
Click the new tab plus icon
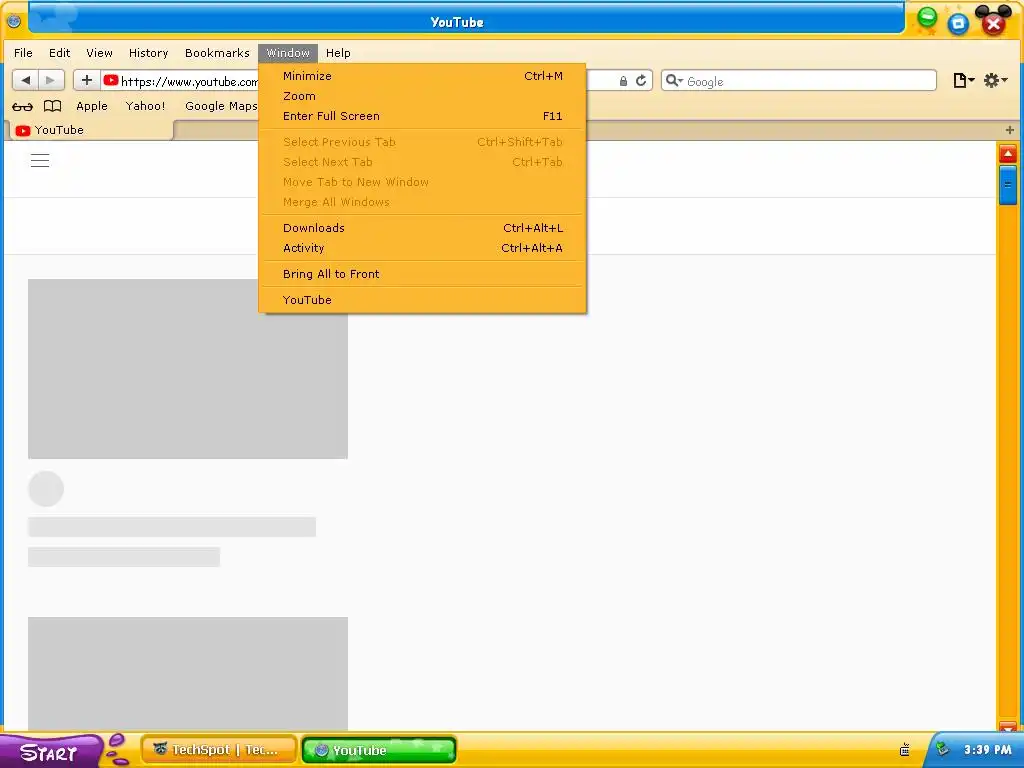pos(1010,130)
